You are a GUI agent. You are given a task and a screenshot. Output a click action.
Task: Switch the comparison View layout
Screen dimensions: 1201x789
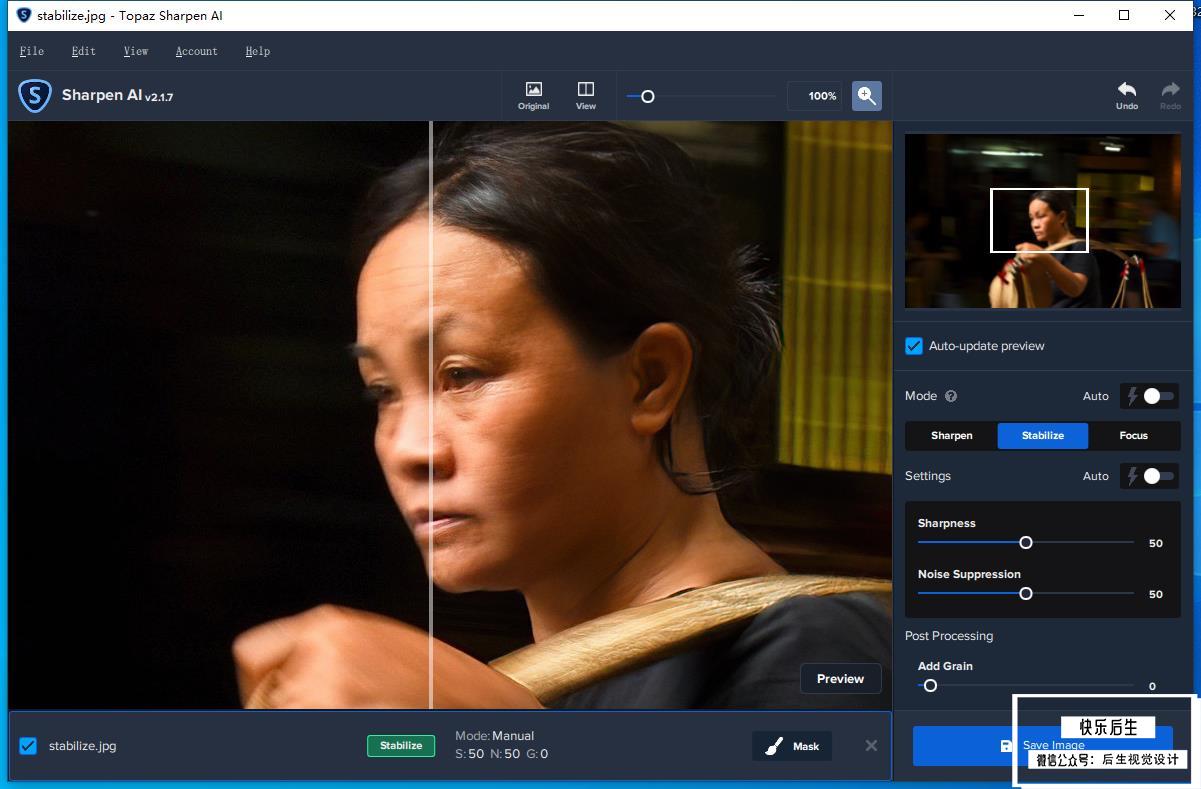[x=586, y=96]
